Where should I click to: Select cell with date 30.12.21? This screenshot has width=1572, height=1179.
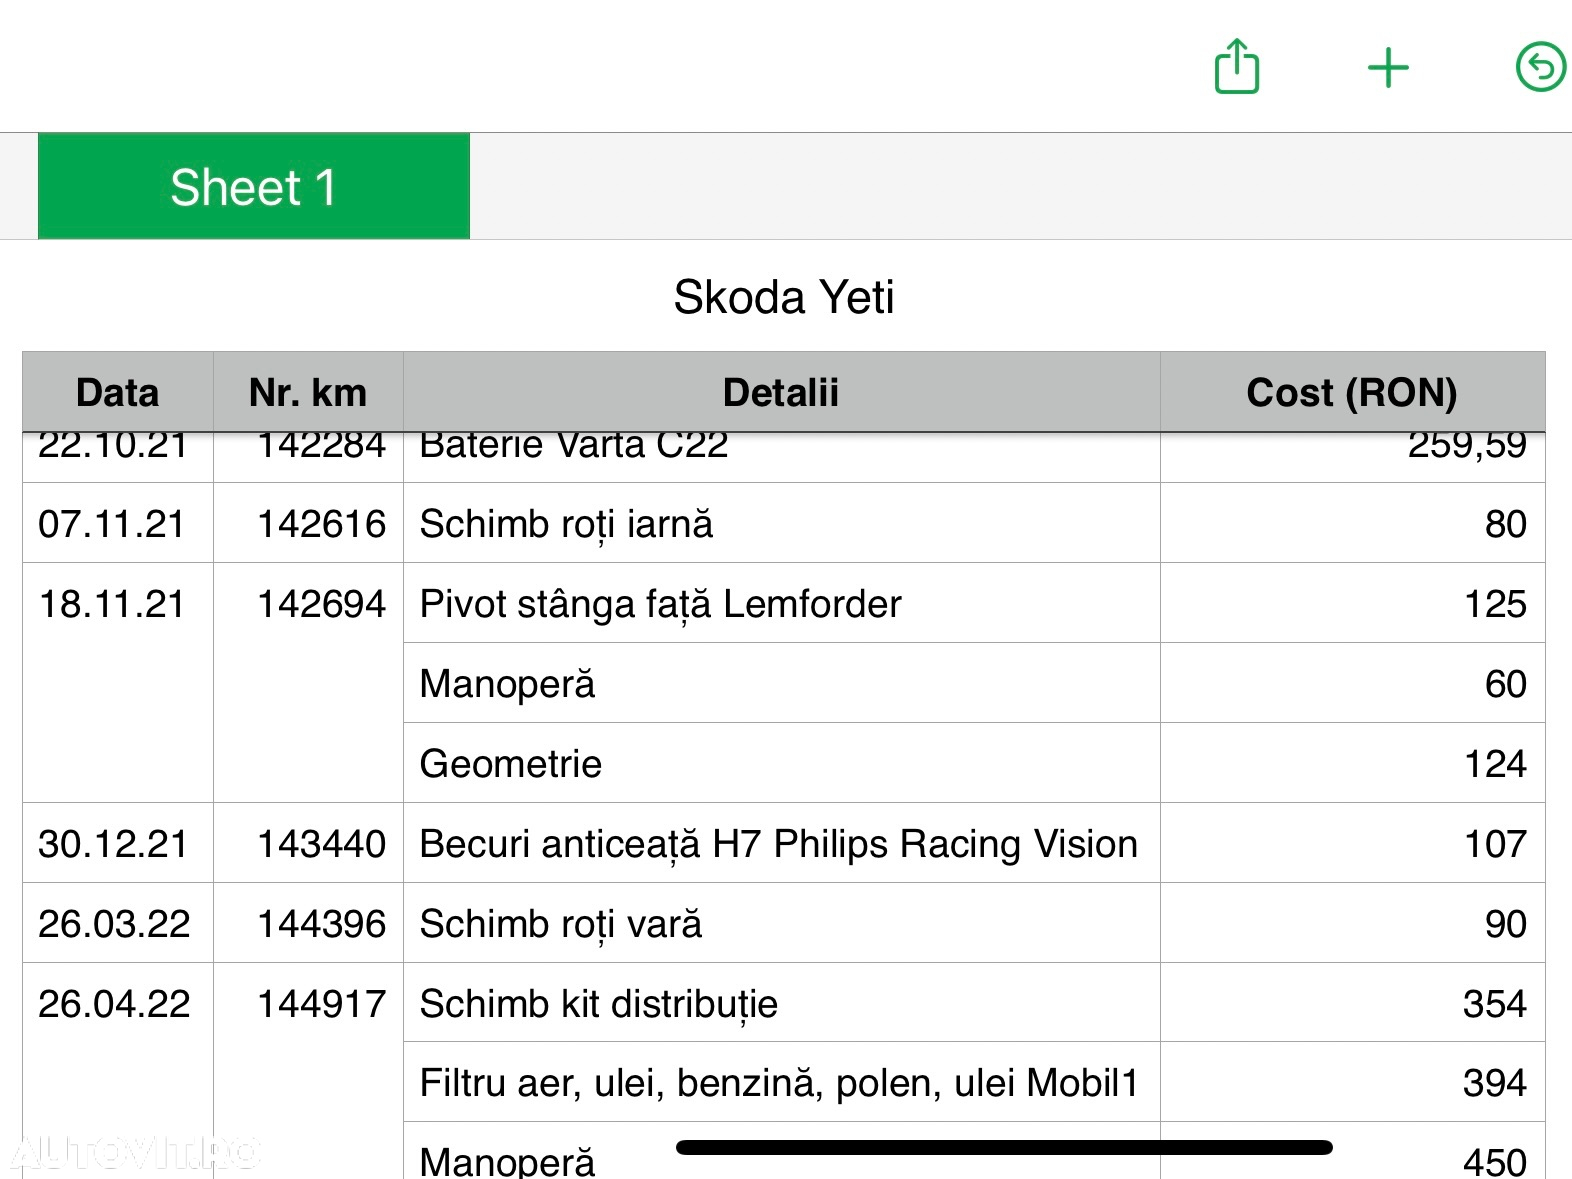[x=118, y=843]
